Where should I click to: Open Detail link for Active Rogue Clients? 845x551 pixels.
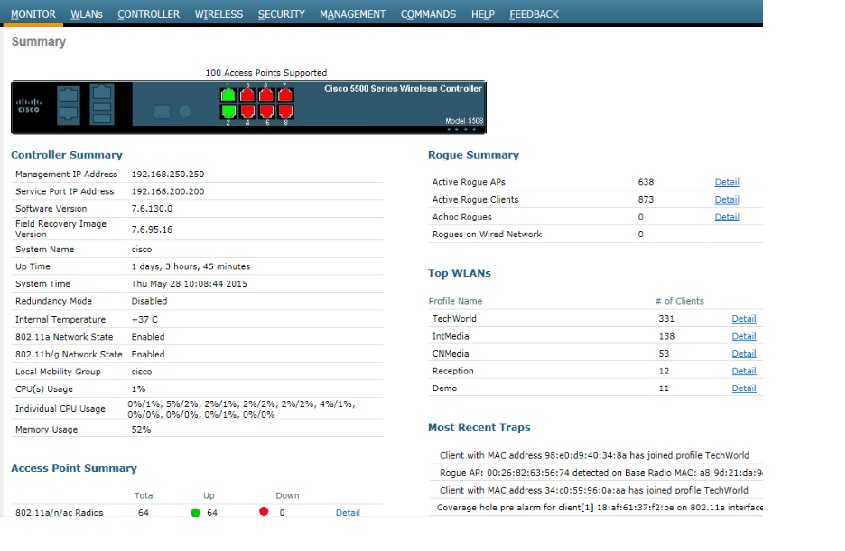point(727,200)
